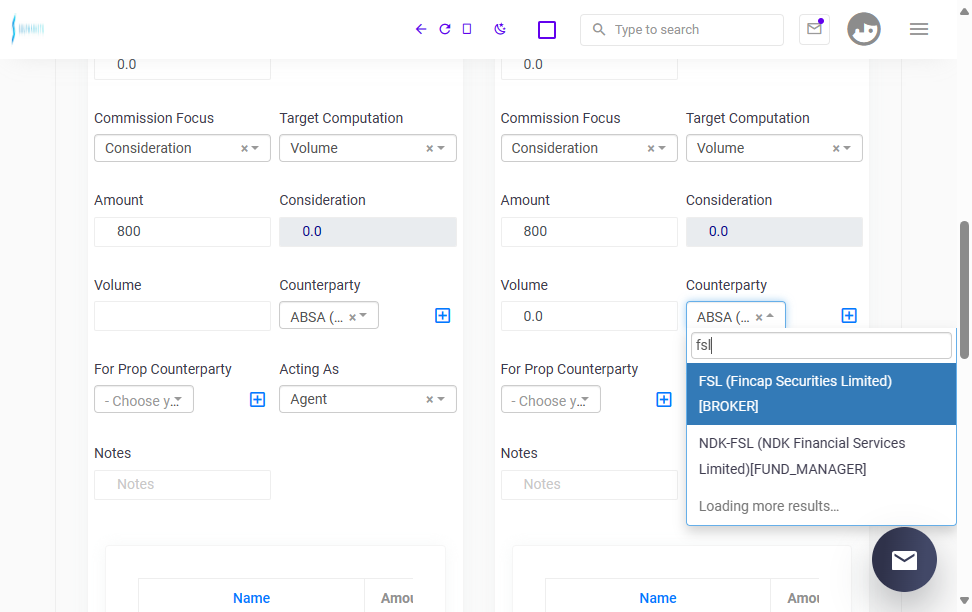
Task: Clear right Counterparty ABSA selection
Action: coord(759,317)
